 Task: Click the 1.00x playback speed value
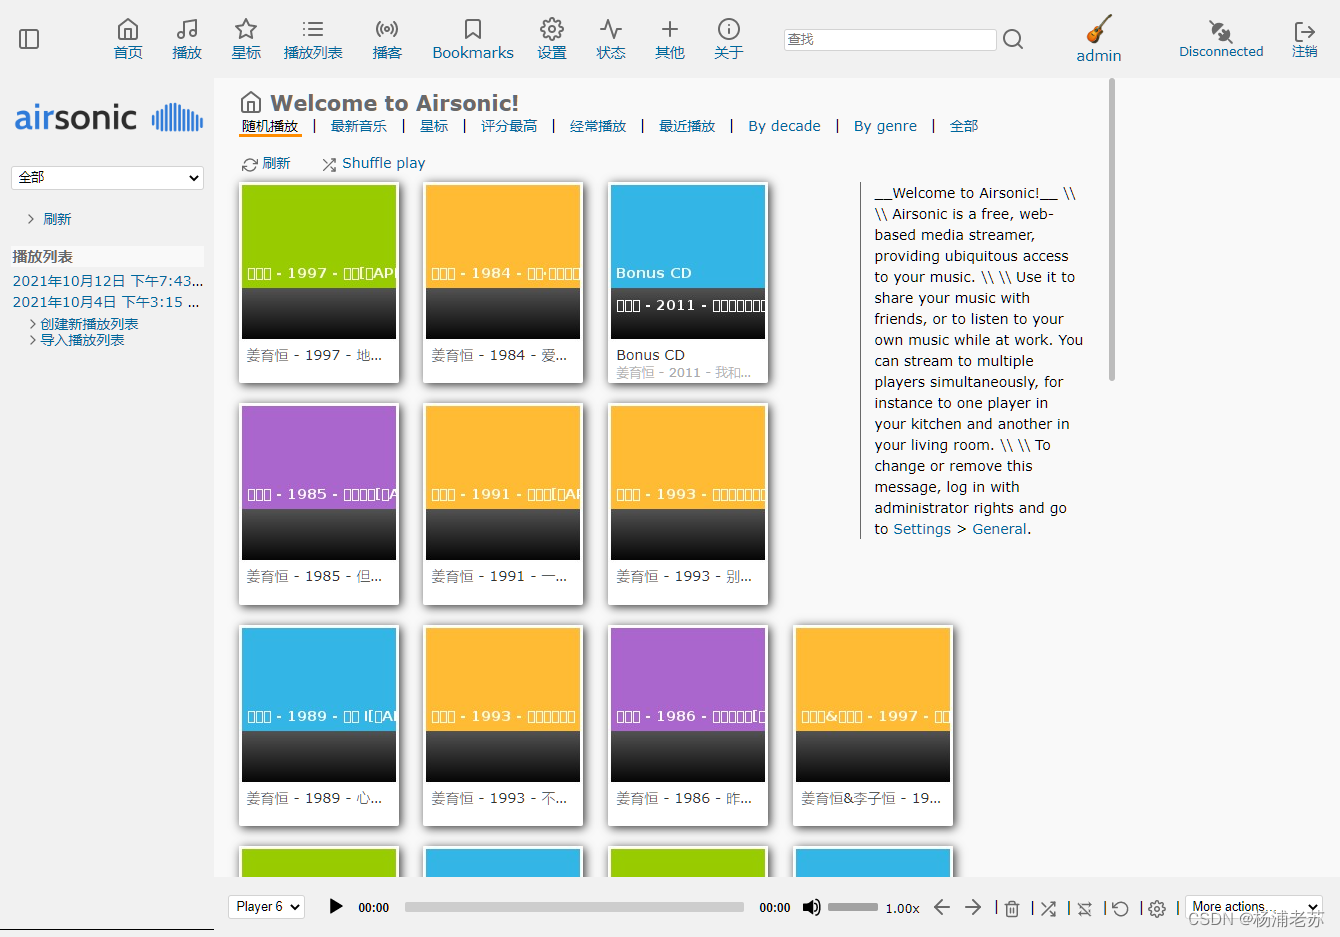(x=902, y=908)
